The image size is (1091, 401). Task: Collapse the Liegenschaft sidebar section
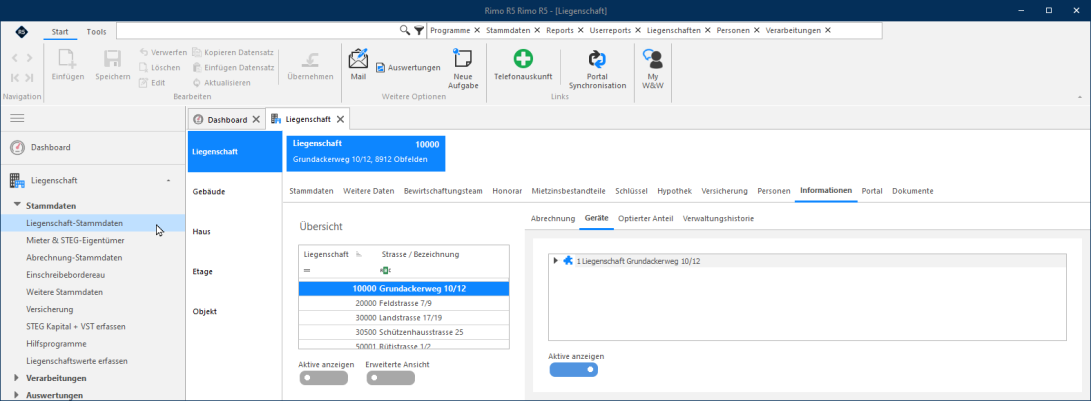pos(168,181)
